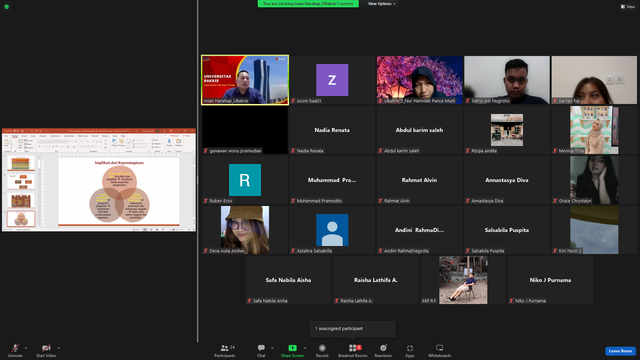Click the '1 unassigned participant' tooltip
The width and height of the screenshot is (640, 360).
point(353,329)
